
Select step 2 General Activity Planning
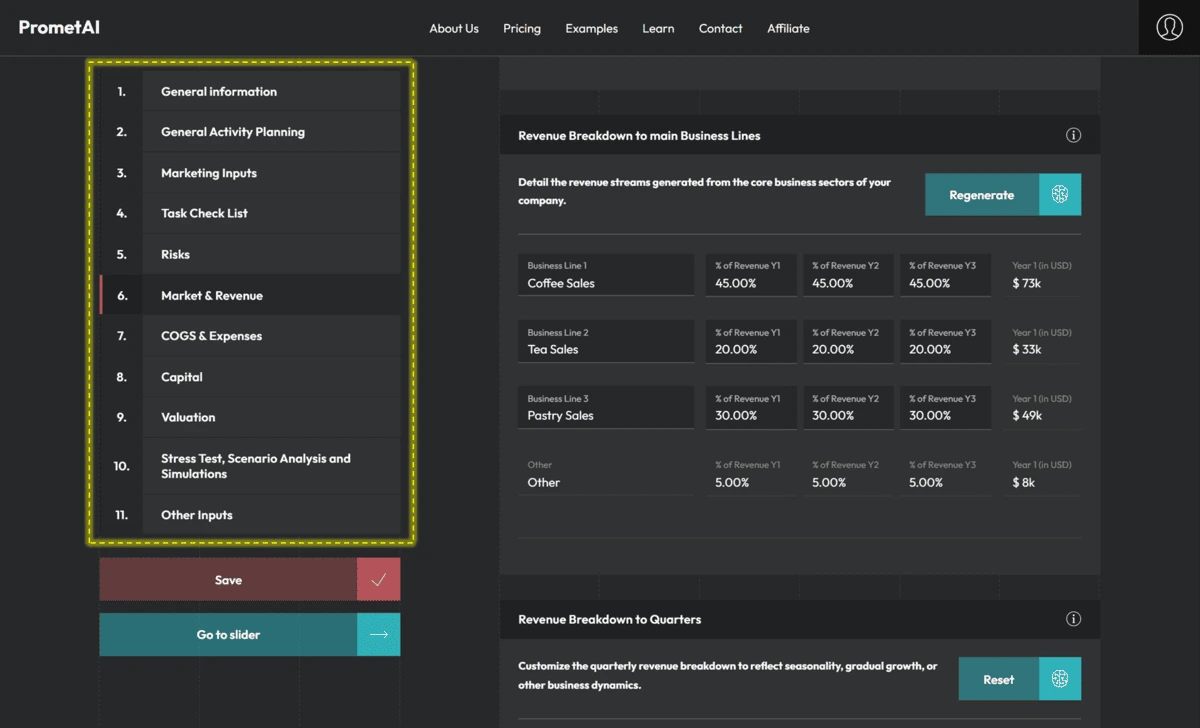tap(250, 132)
